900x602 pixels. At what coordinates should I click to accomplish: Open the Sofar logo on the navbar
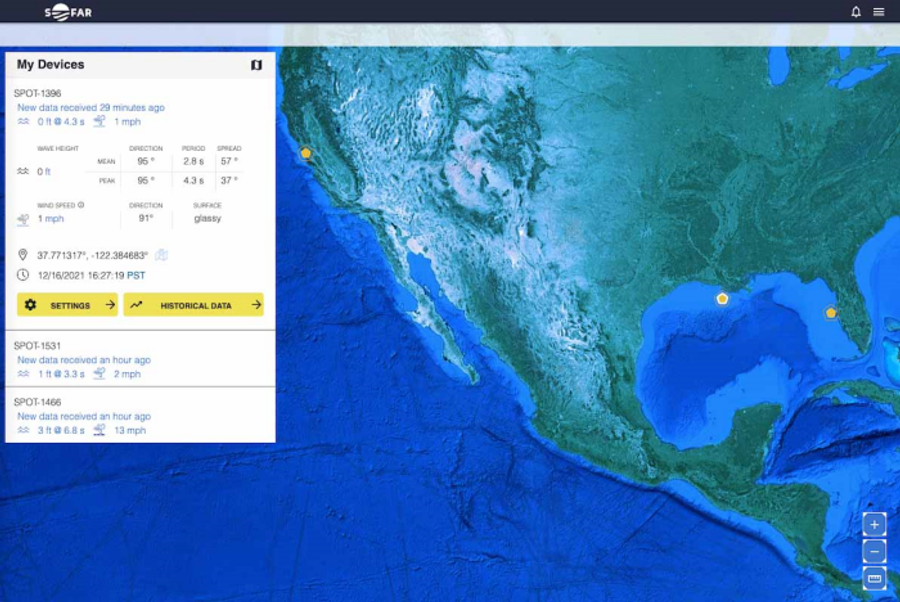66,12
